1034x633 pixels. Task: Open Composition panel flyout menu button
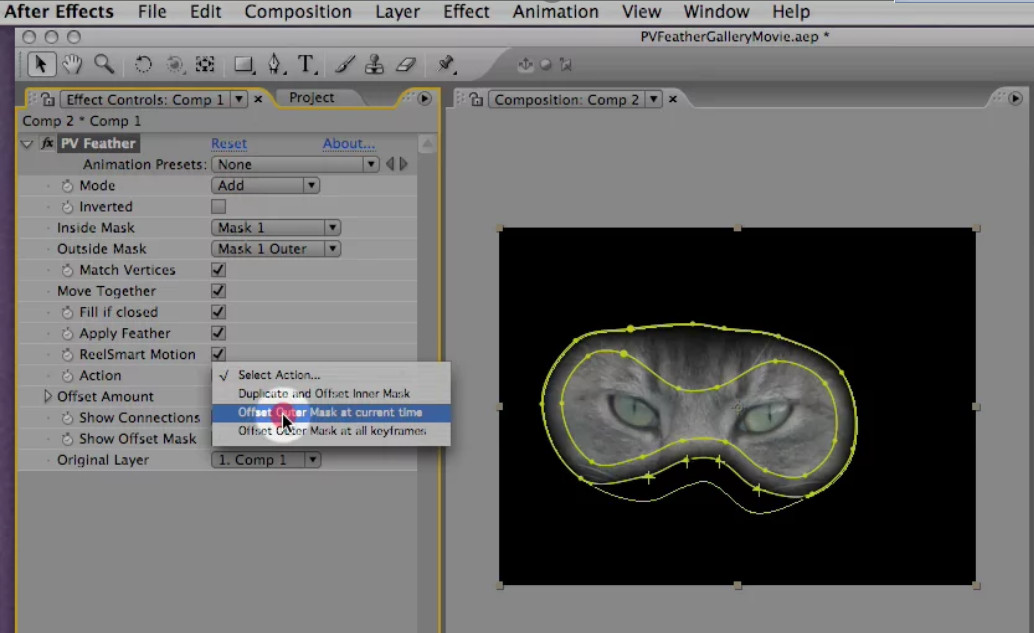(x=1016, y=99)
